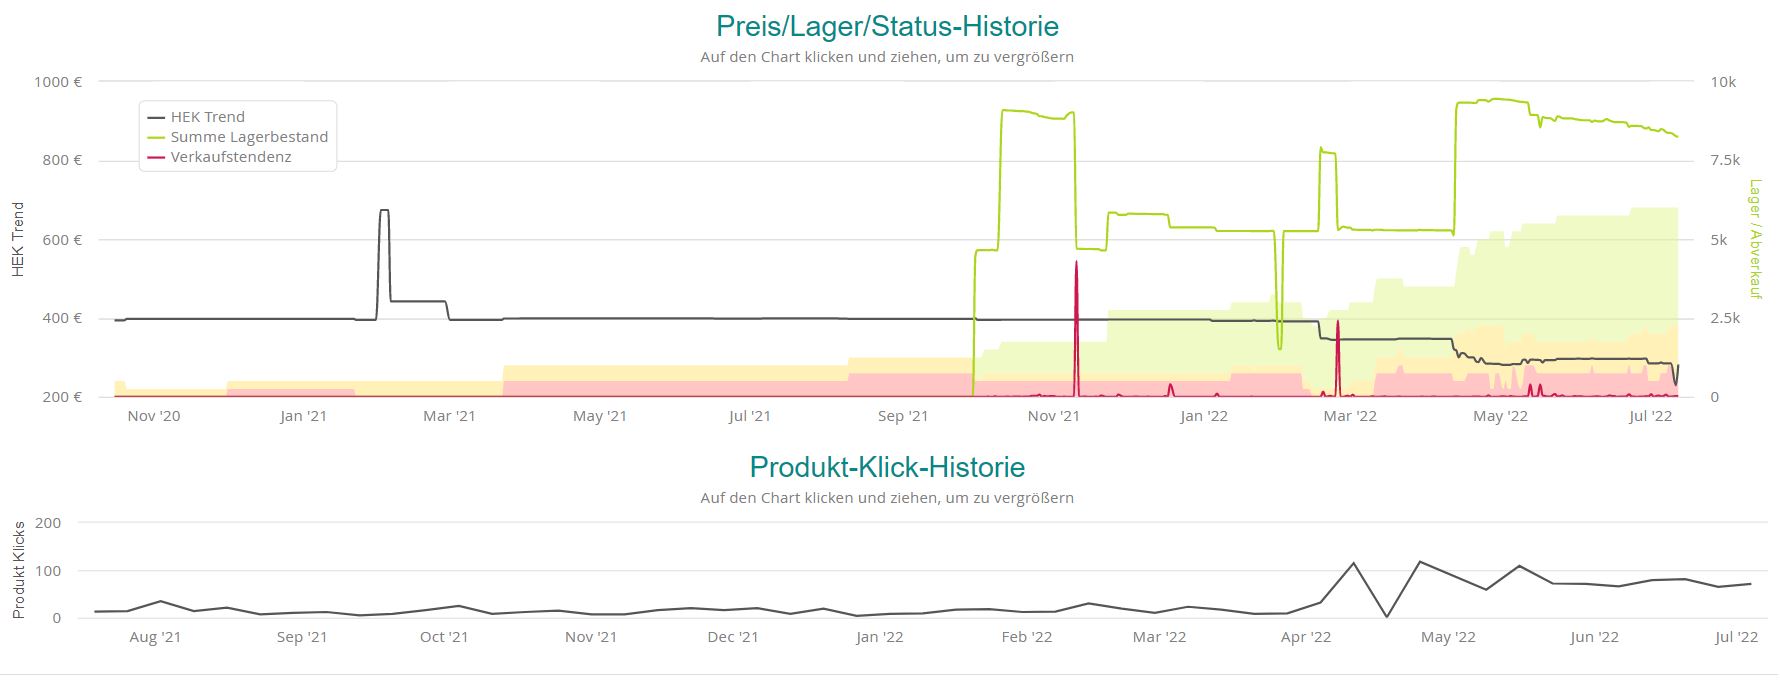Click the 1000 € label on the left axis
Image resolution: width=1780 pixels, height=689 pixels.
pyautogui.click(x=58, y=82)
